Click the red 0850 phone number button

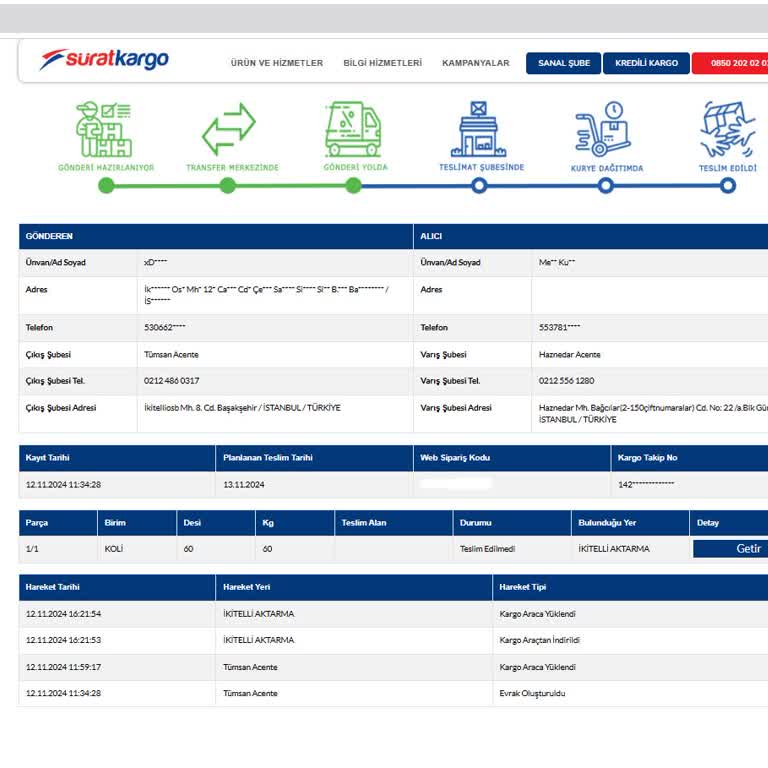(x=730, y=63)
